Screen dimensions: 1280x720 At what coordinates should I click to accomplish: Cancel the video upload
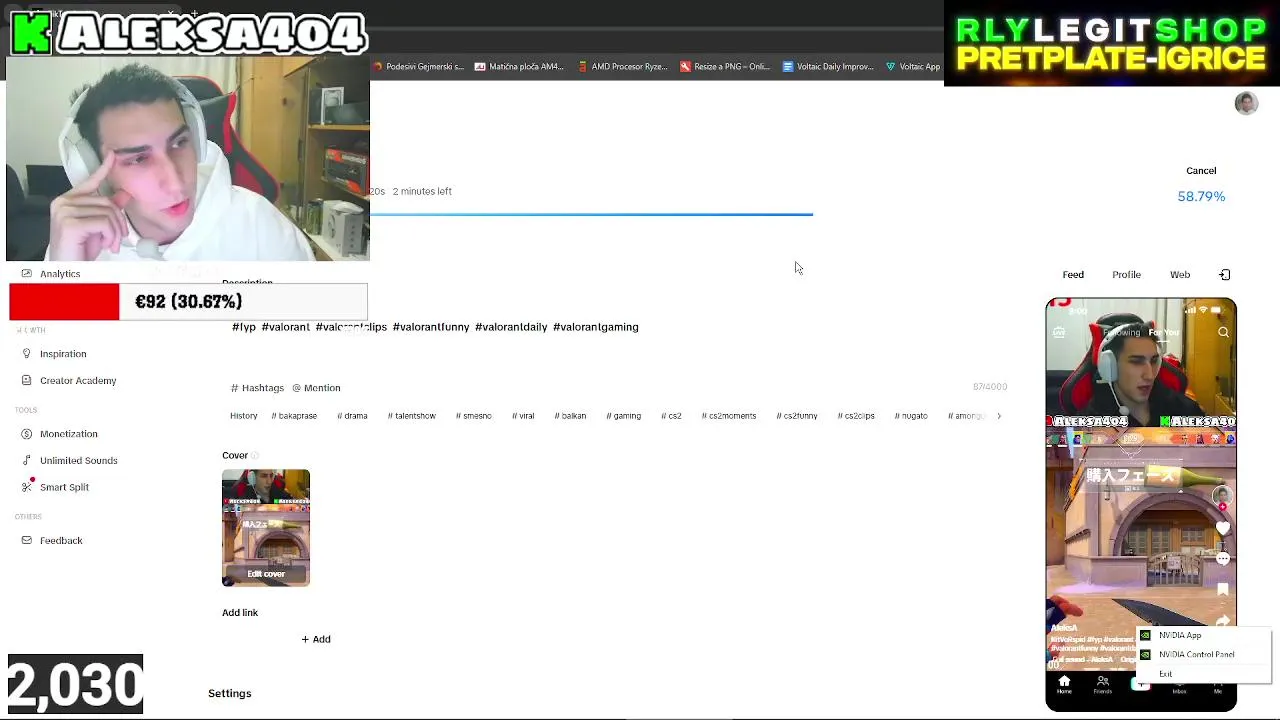click(x=1201, y=171)
